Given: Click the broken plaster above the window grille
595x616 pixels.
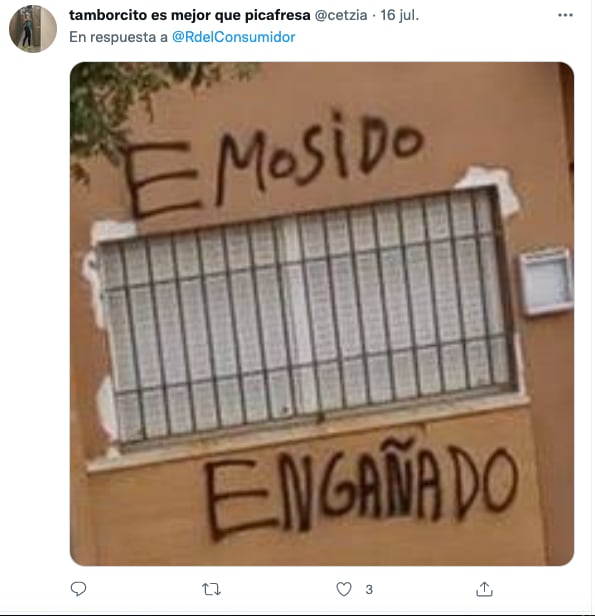Looking at the screenshot, I should click(488, 187).
